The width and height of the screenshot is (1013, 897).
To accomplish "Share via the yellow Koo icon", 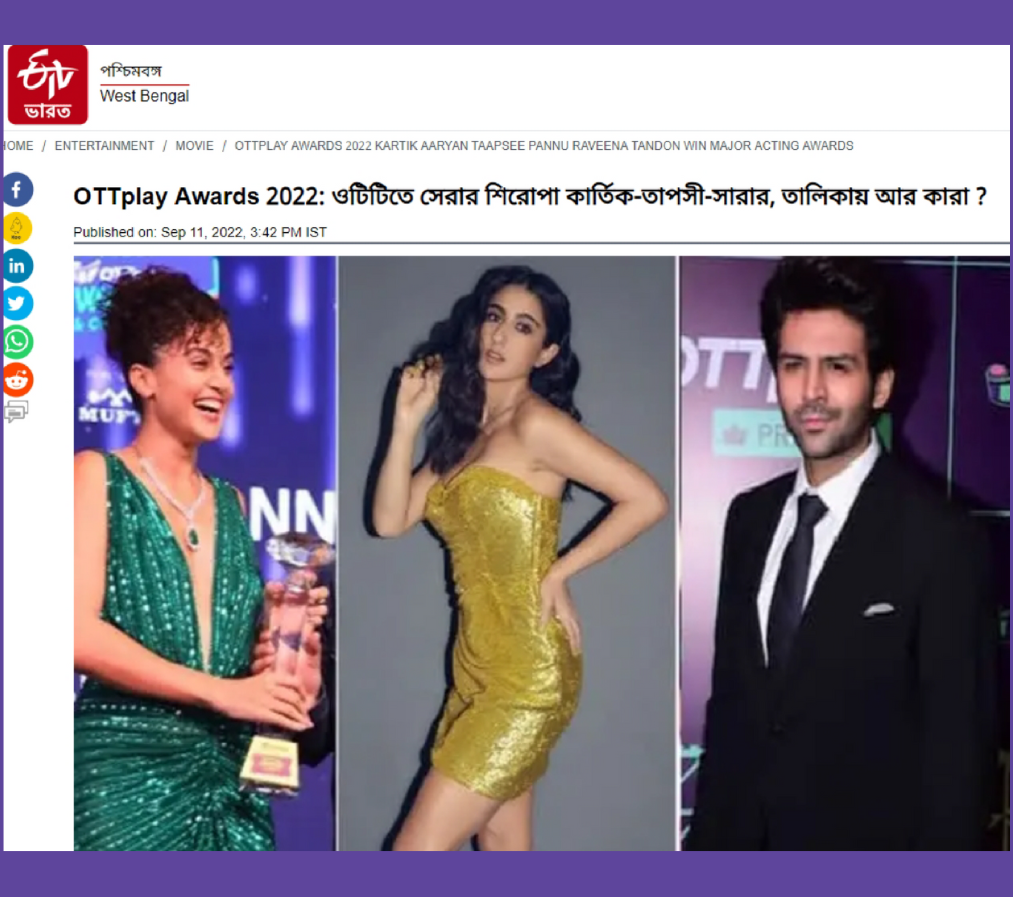I will (17, 228).
